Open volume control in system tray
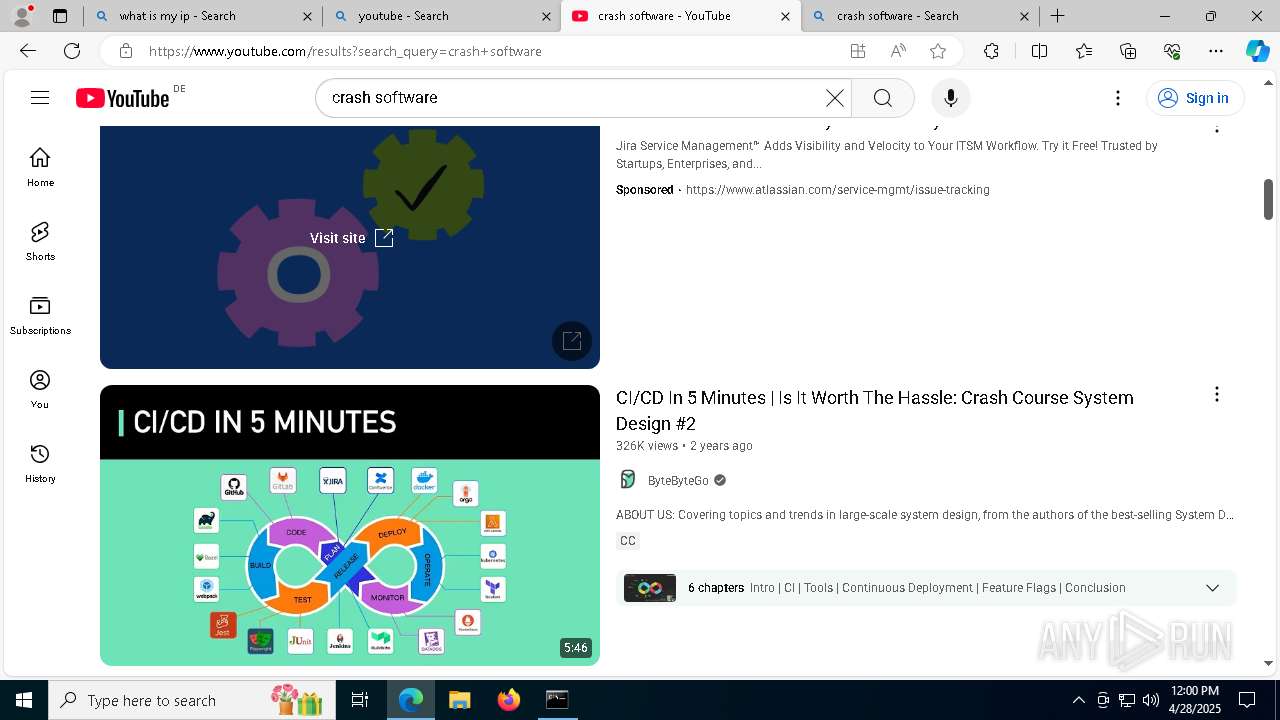This screenshot has height=720, width=1280. point(1151,700)
